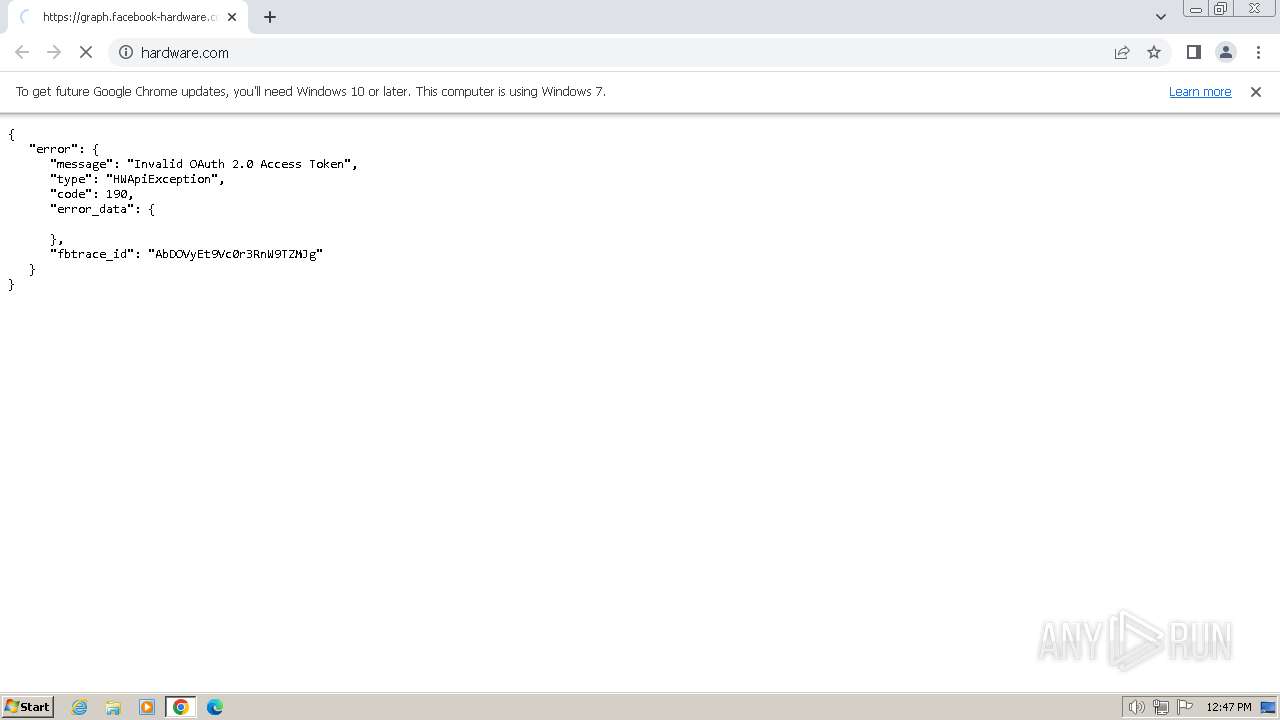Dismiss the Chrome update info bar
The image size is (1280, 720).
(1256, 91)
